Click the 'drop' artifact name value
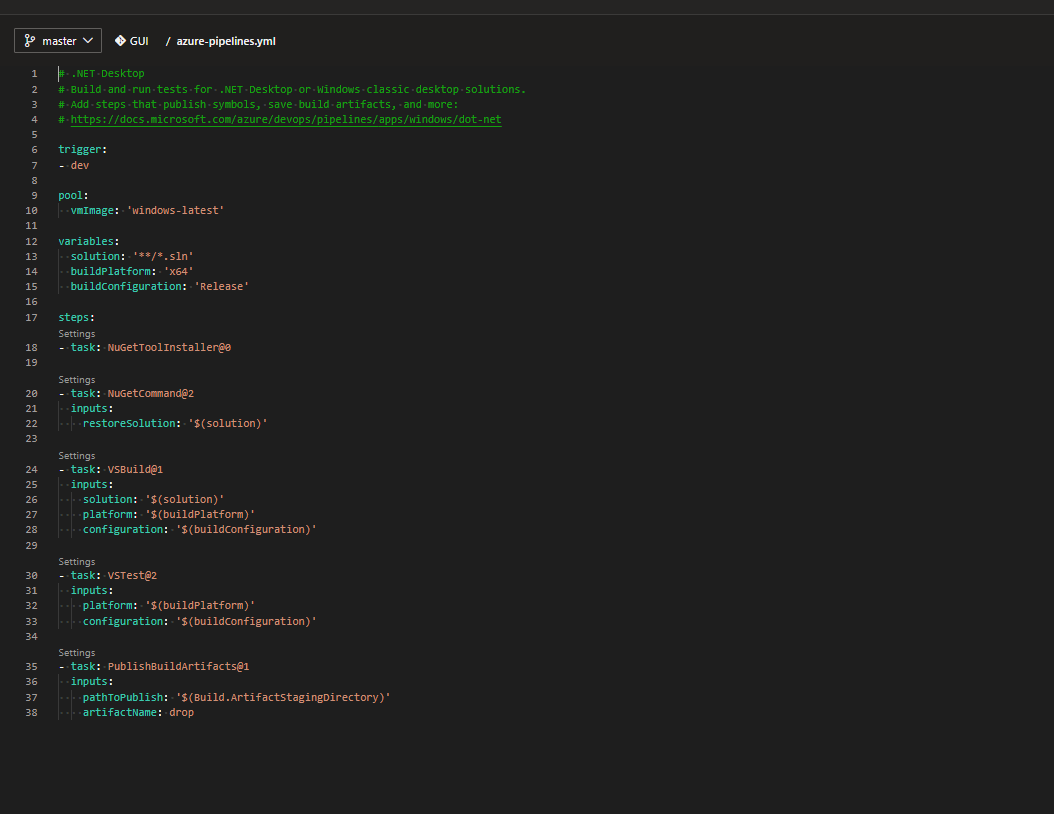 click(181, 713)
